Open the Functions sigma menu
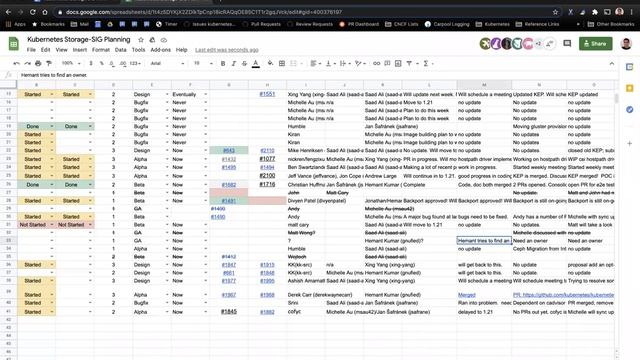640x360 pixels. point(426,63)
